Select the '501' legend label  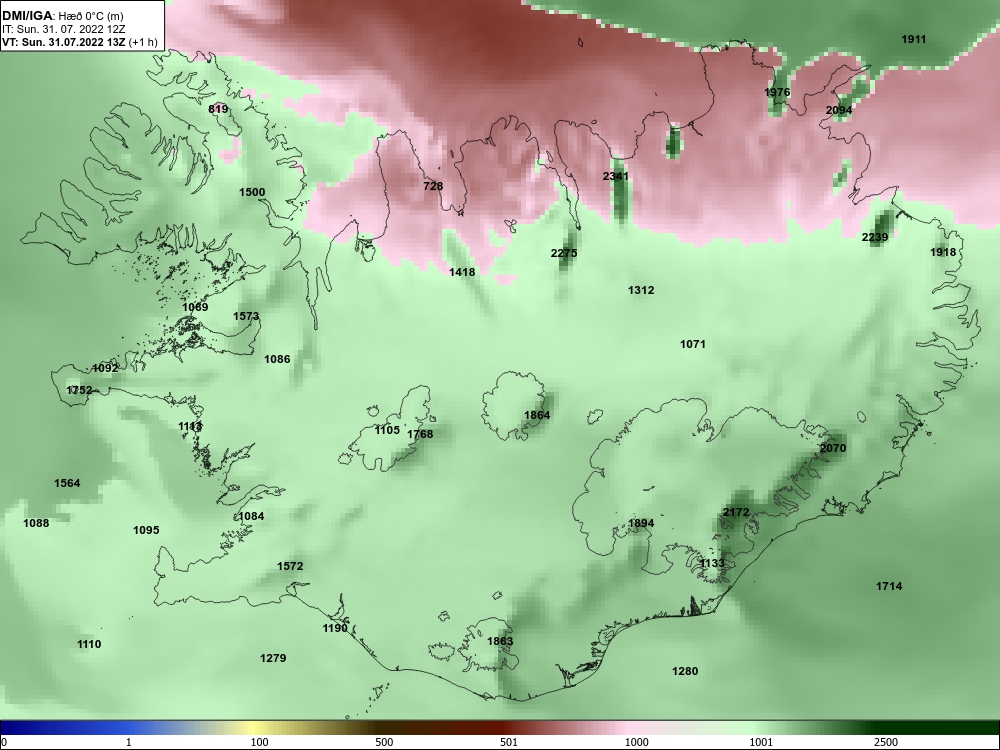508,742
